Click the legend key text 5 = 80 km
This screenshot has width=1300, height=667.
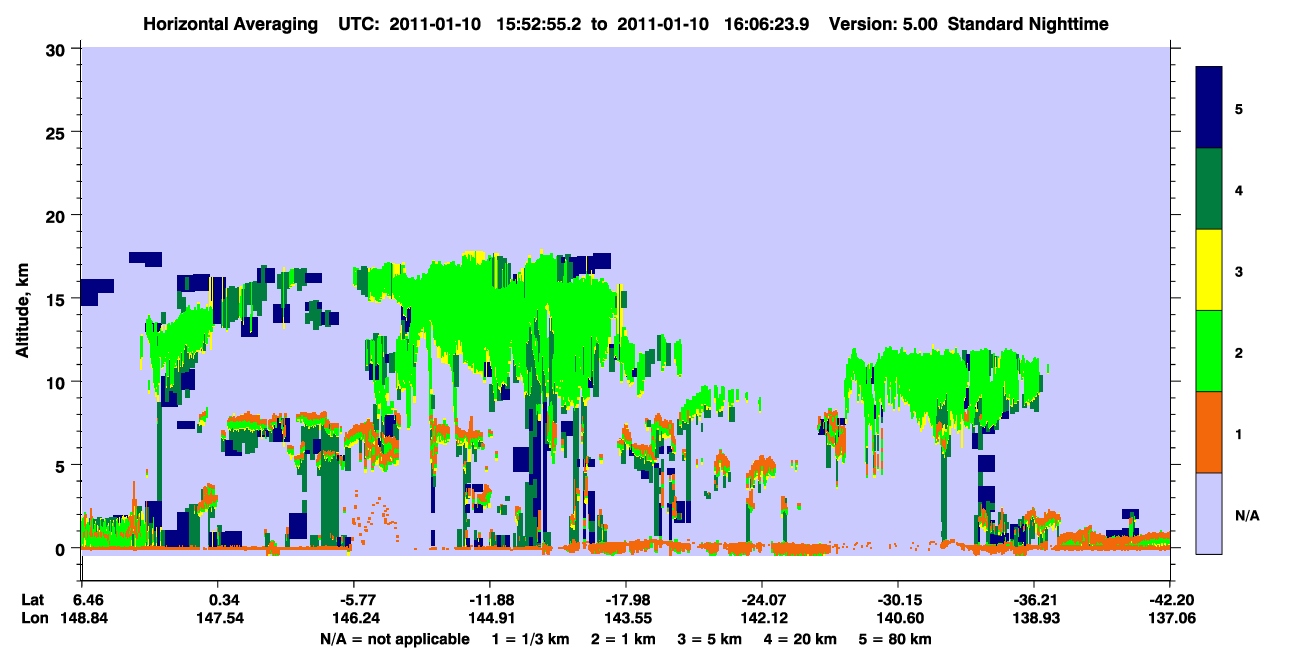[894, 639]
